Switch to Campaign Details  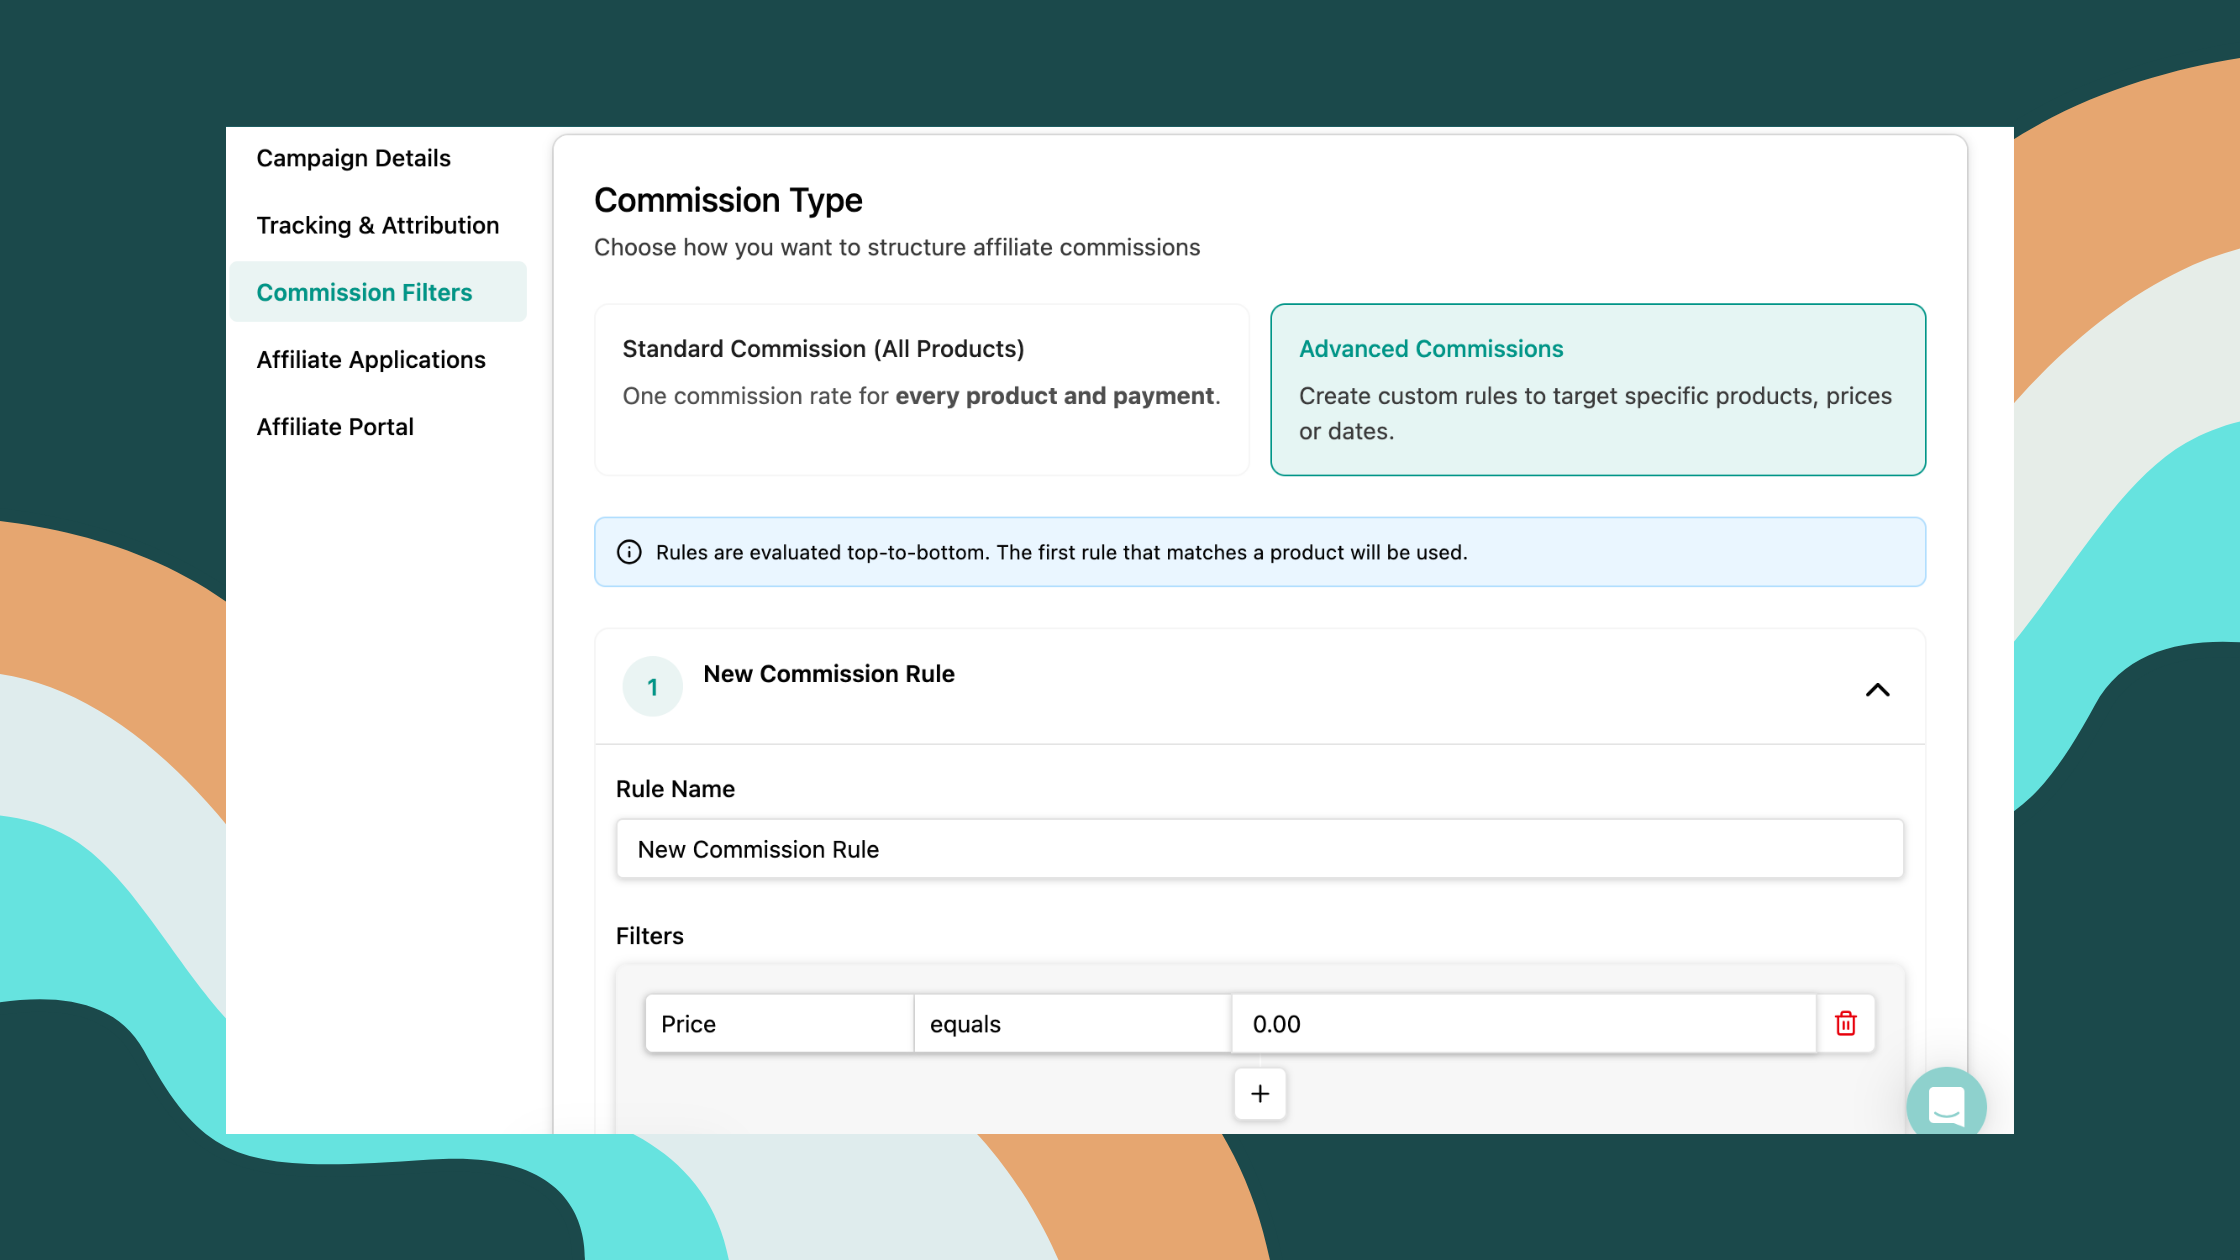coord(353,158)
